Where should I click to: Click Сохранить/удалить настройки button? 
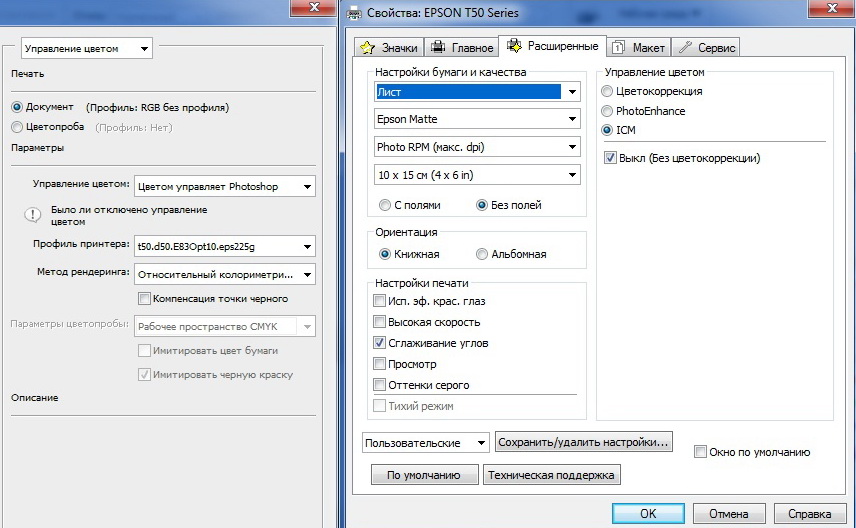coord(584,442)
